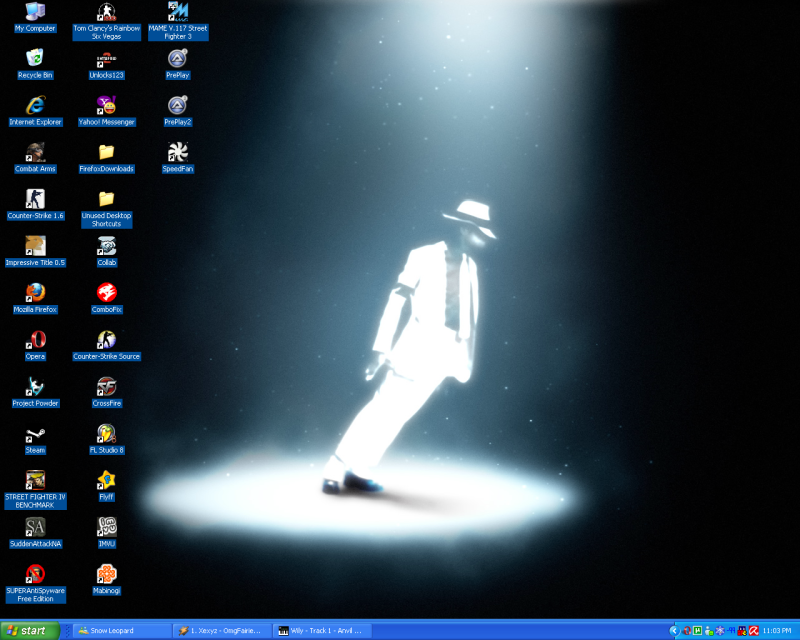Screen dimensions: 800x640
Task: Click the Opera icon in system tray
Action: (x=688, y=631)
